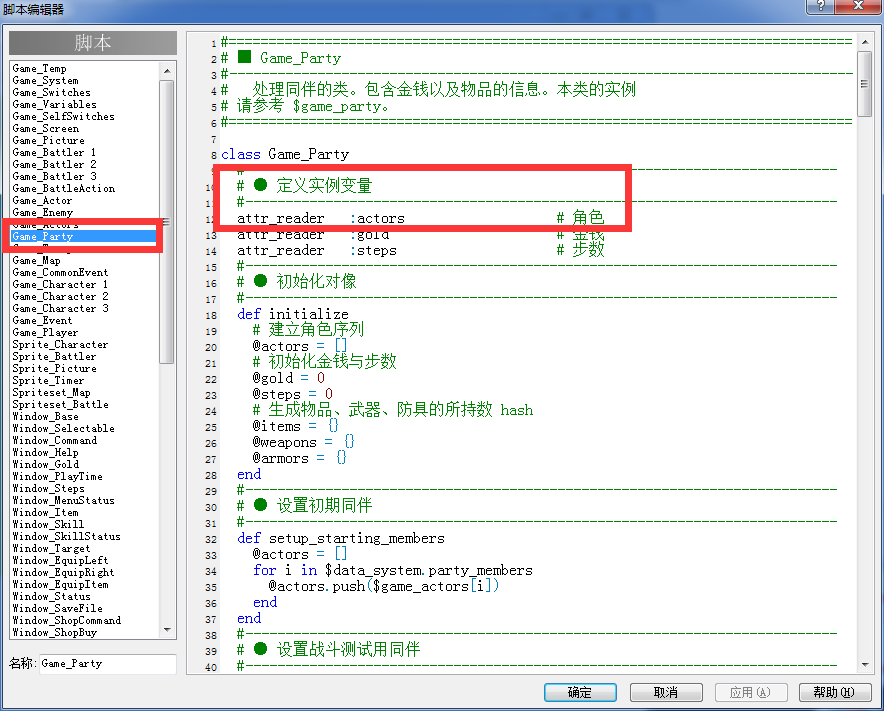Click the 取消 cancel button
This screenshot has height=711, width=884.
[x=666, y=692]
